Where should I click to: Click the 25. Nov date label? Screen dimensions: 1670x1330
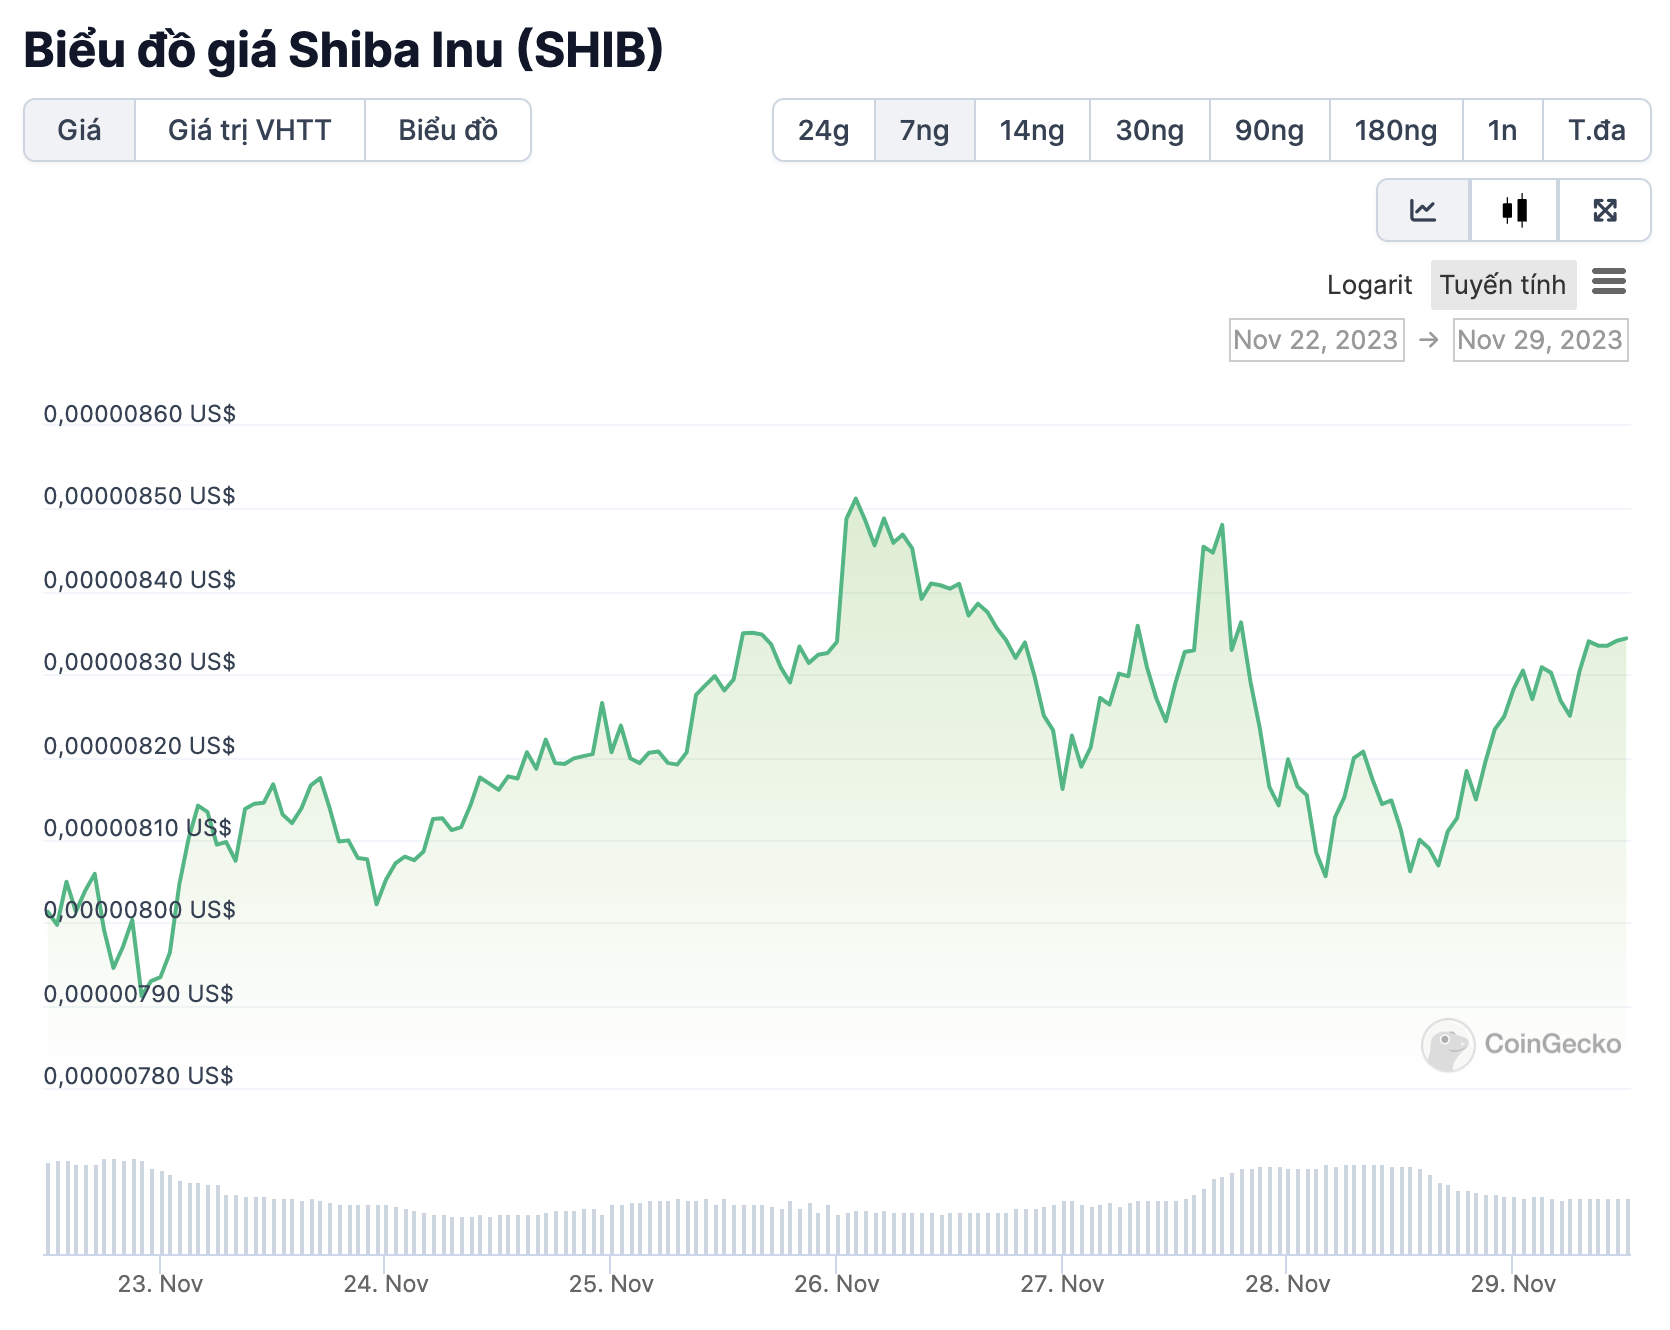coord(611,1284)
